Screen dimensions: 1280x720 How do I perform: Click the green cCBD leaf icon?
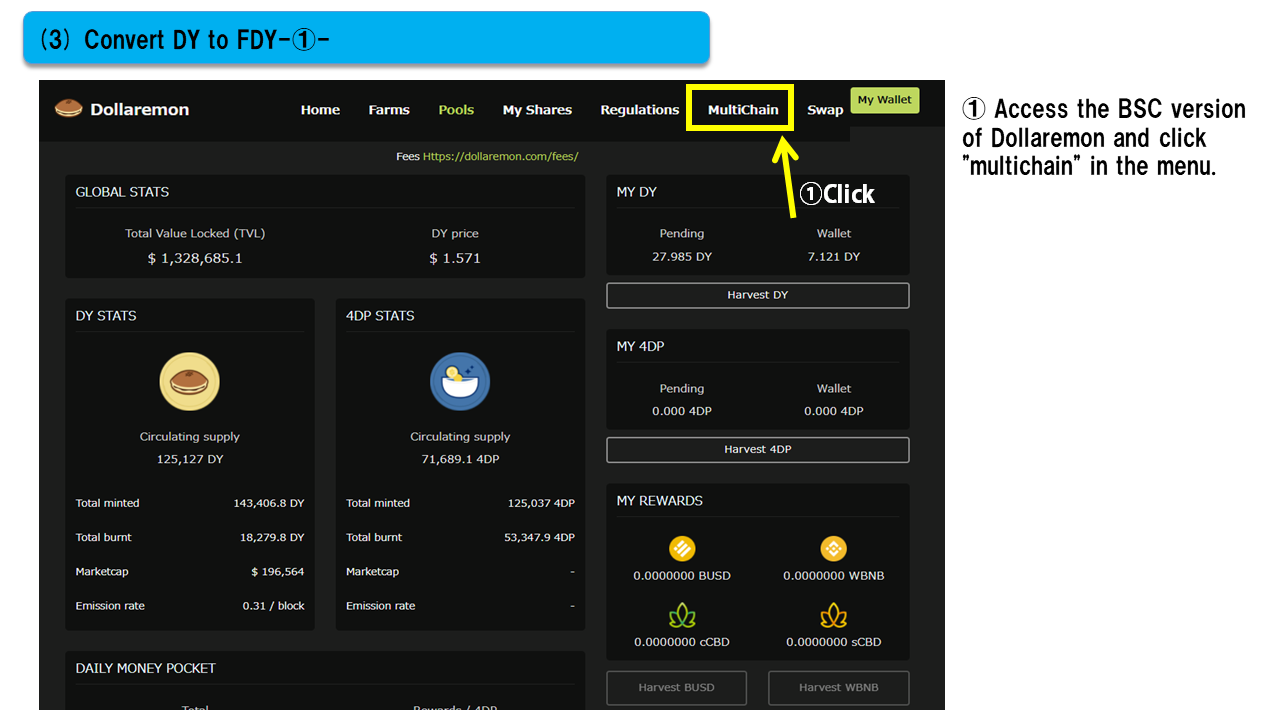682,615
